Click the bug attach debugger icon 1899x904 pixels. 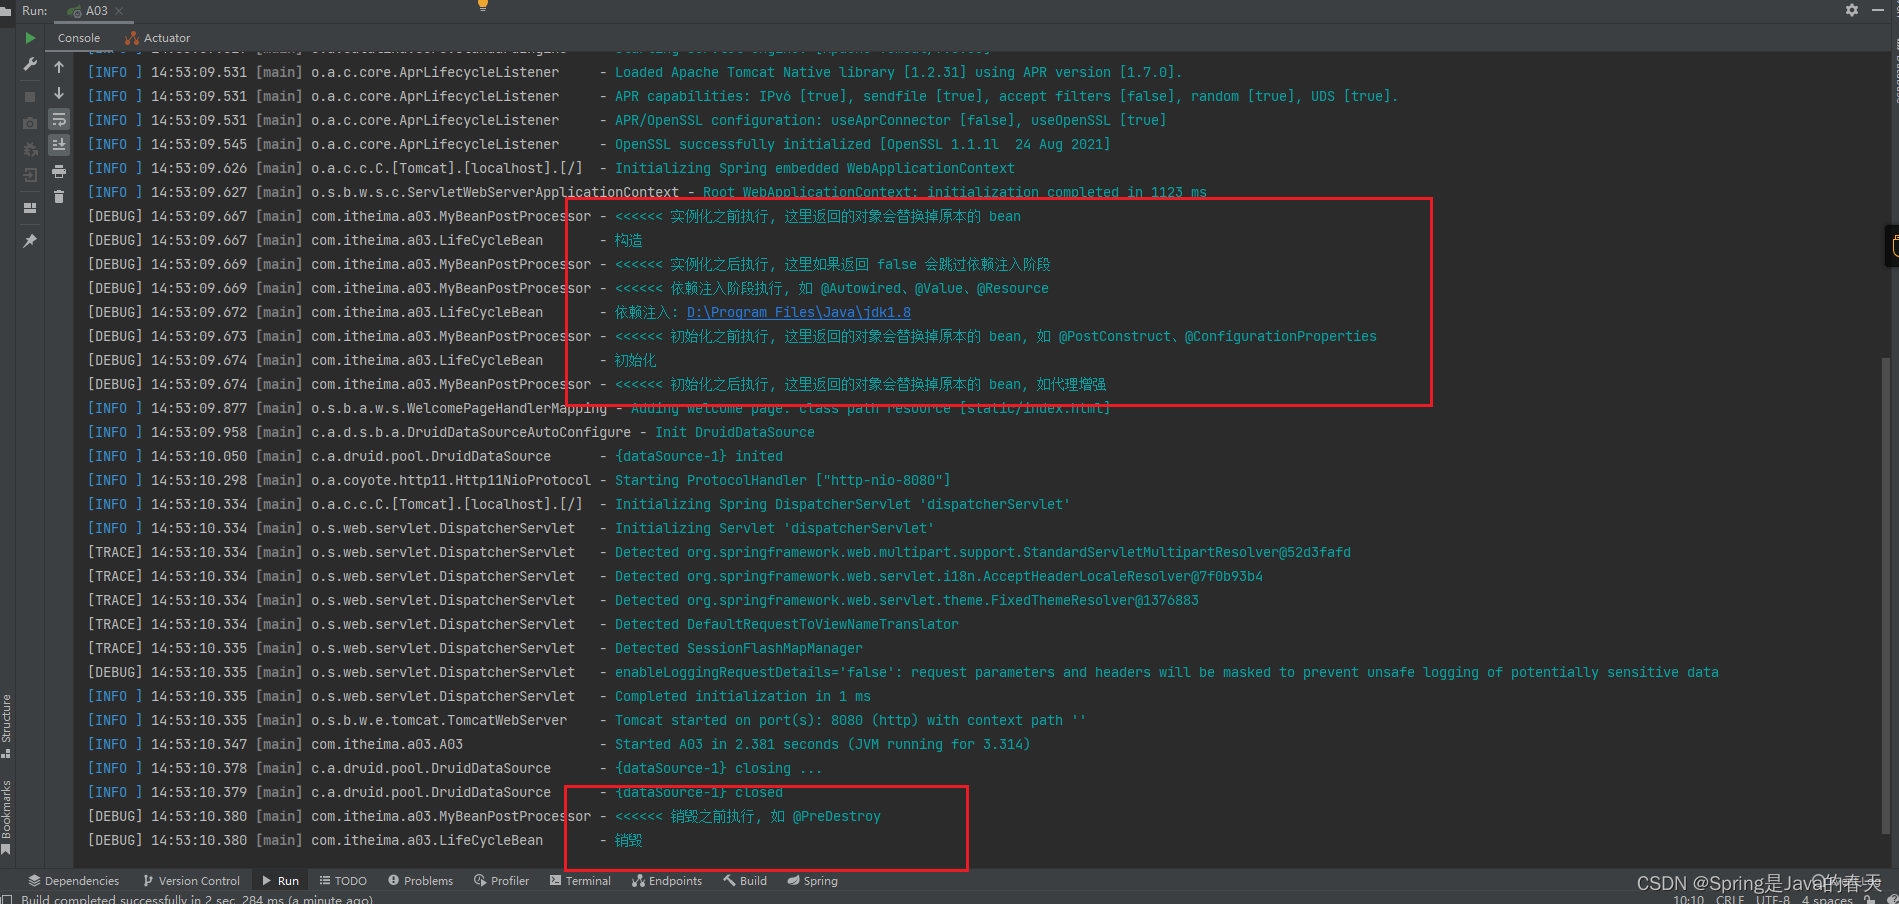[30, 149]
